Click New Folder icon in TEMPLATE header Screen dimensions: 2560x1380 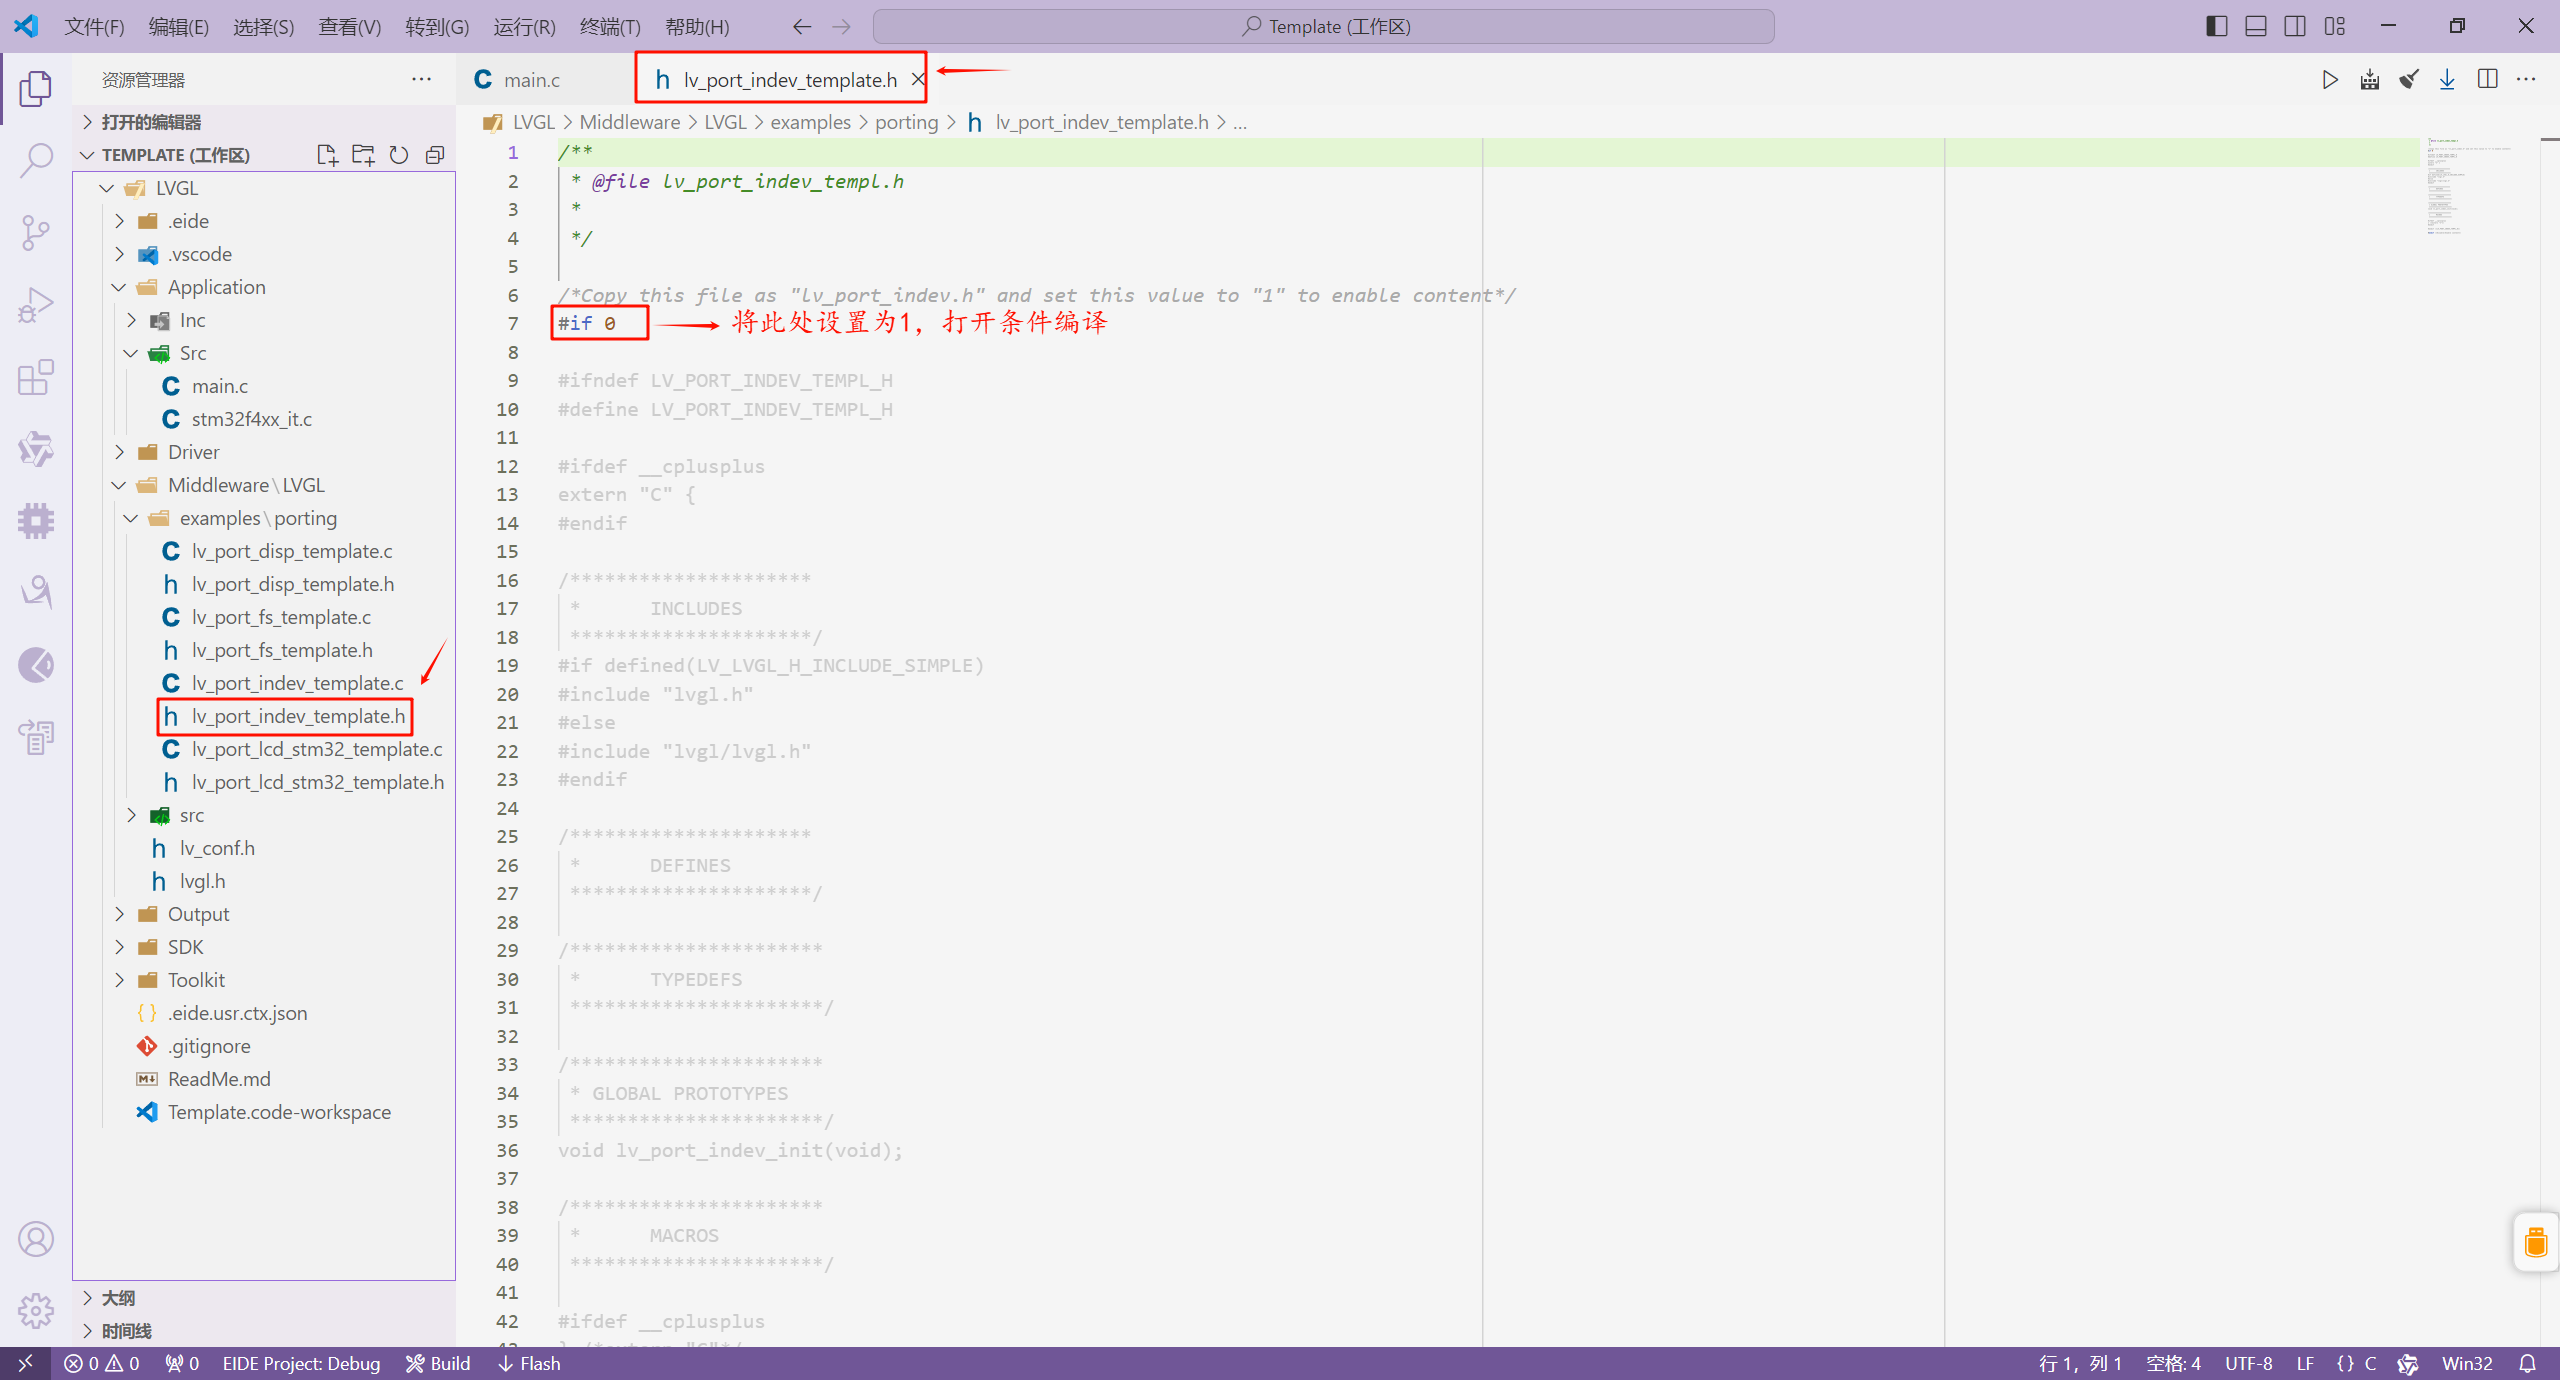(x=363, y=155)
